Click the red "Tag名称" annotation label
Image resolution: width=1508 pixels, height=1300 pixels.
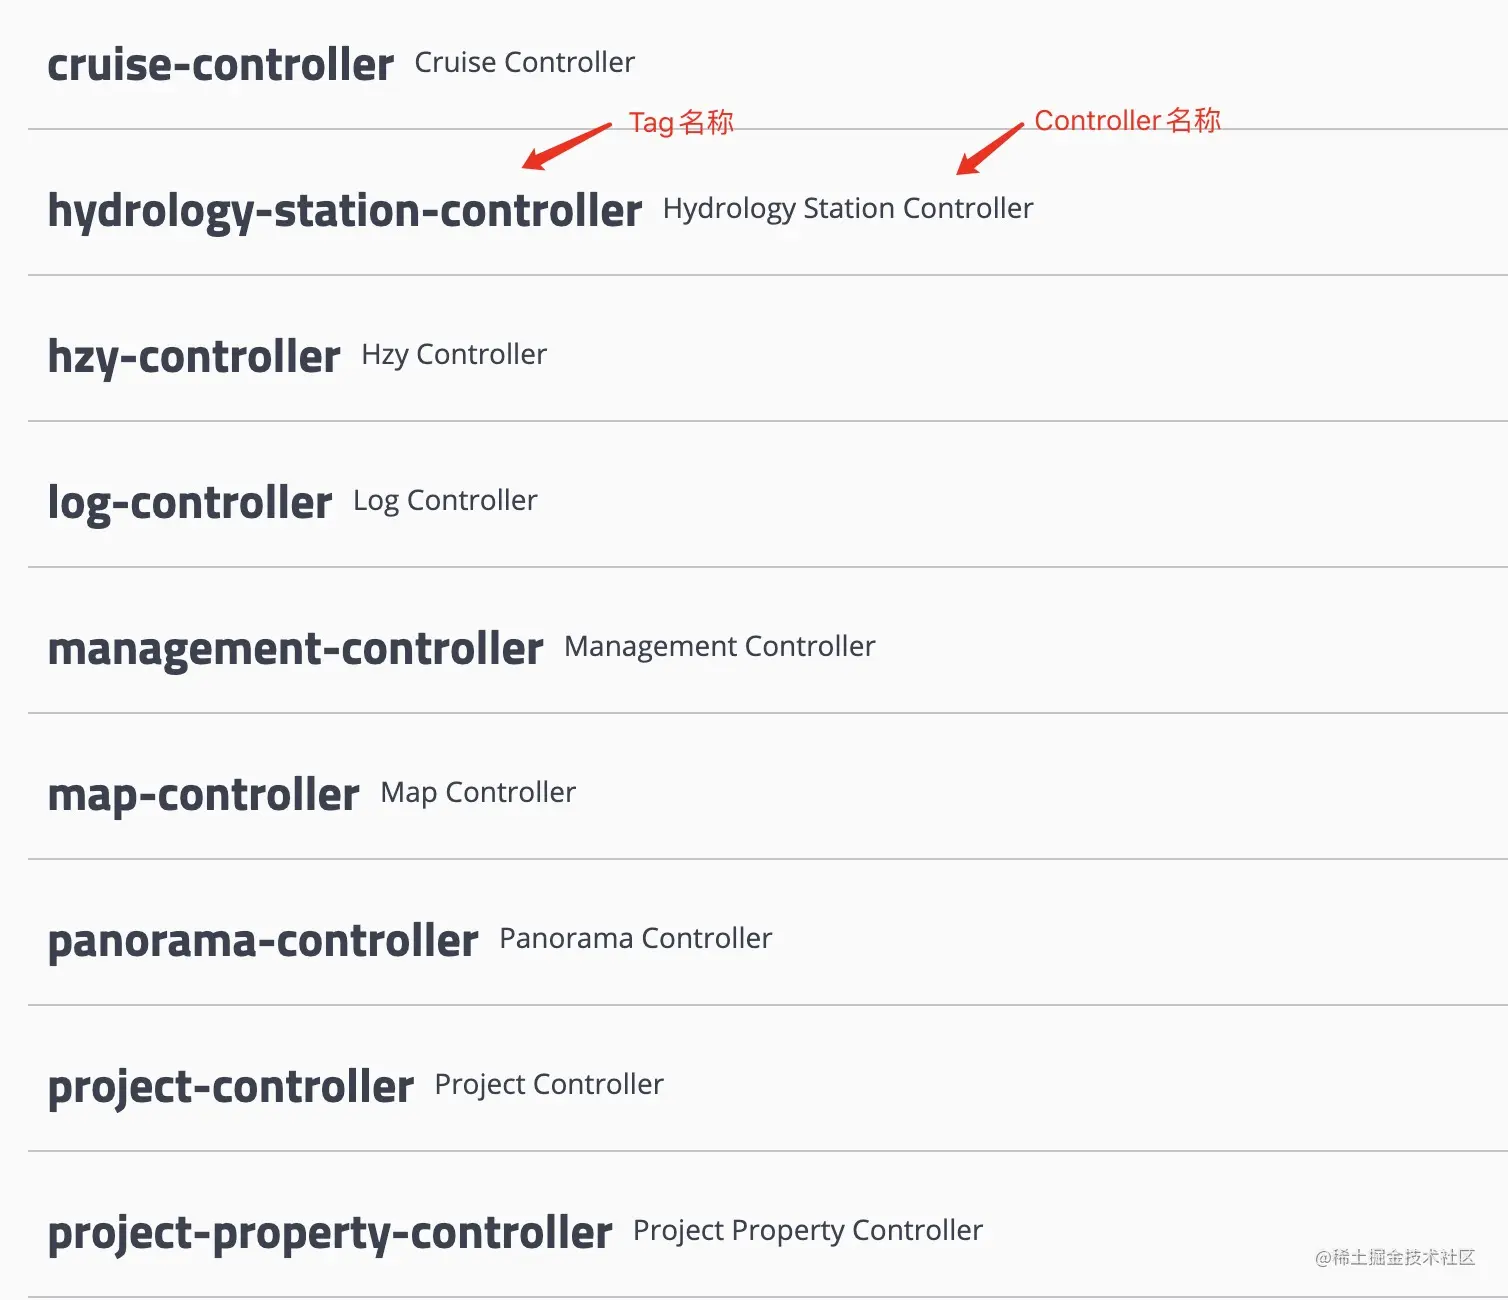[681, 123]
